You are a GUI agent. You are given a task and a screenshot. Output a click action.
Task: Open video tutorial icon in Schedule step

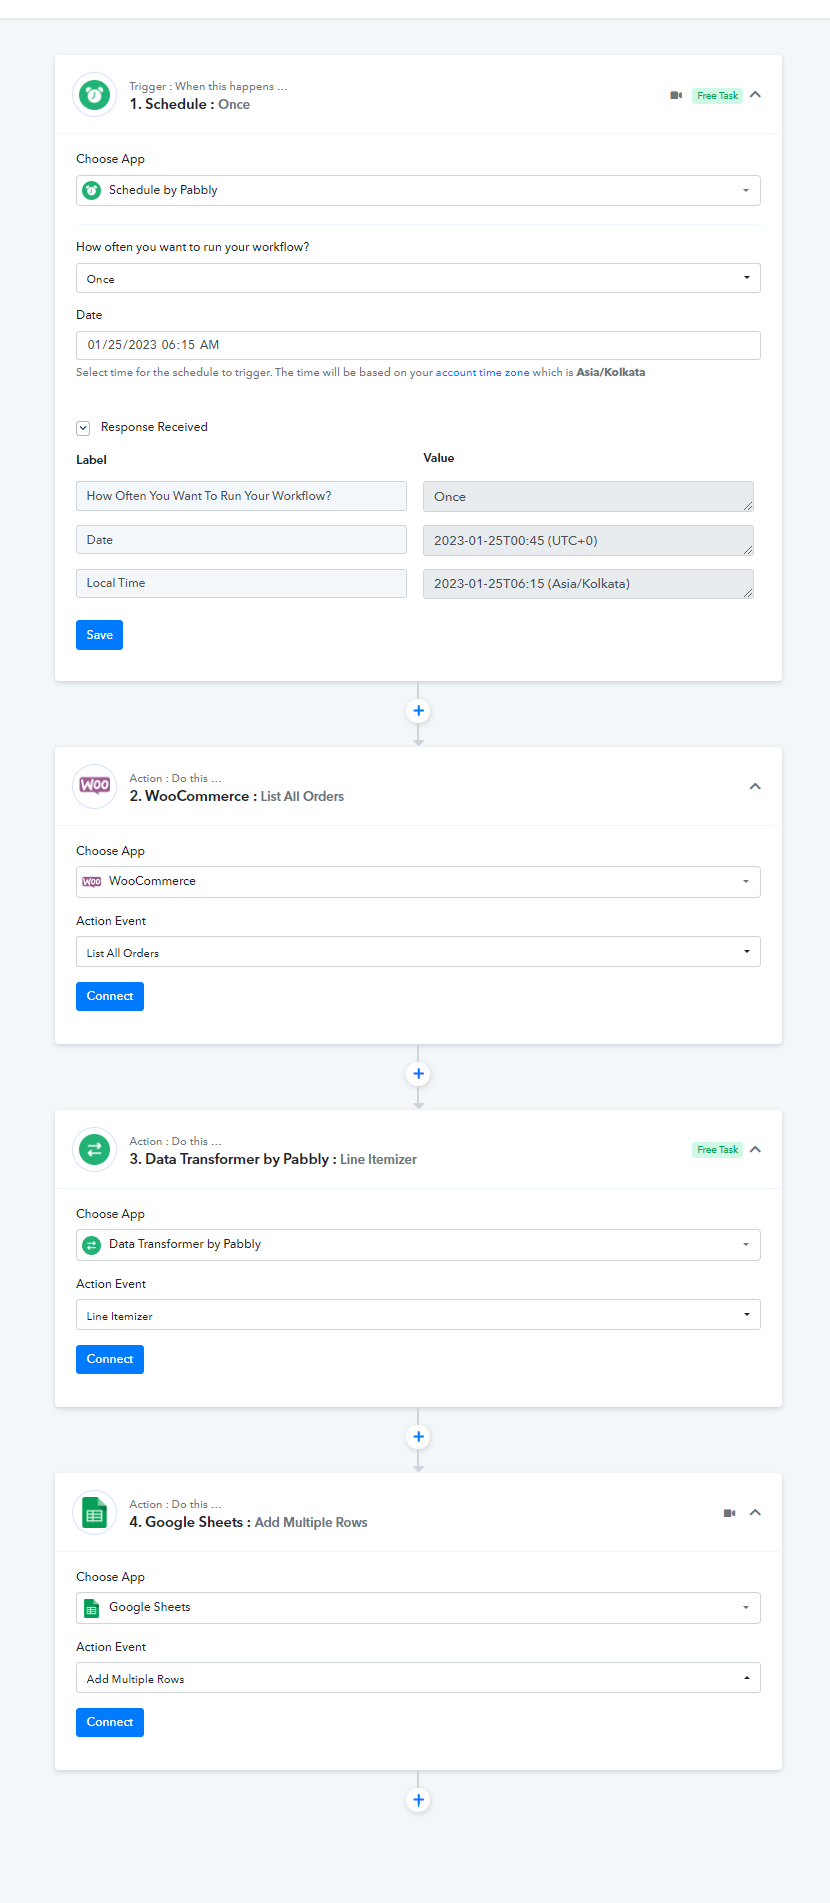[676, 96]
